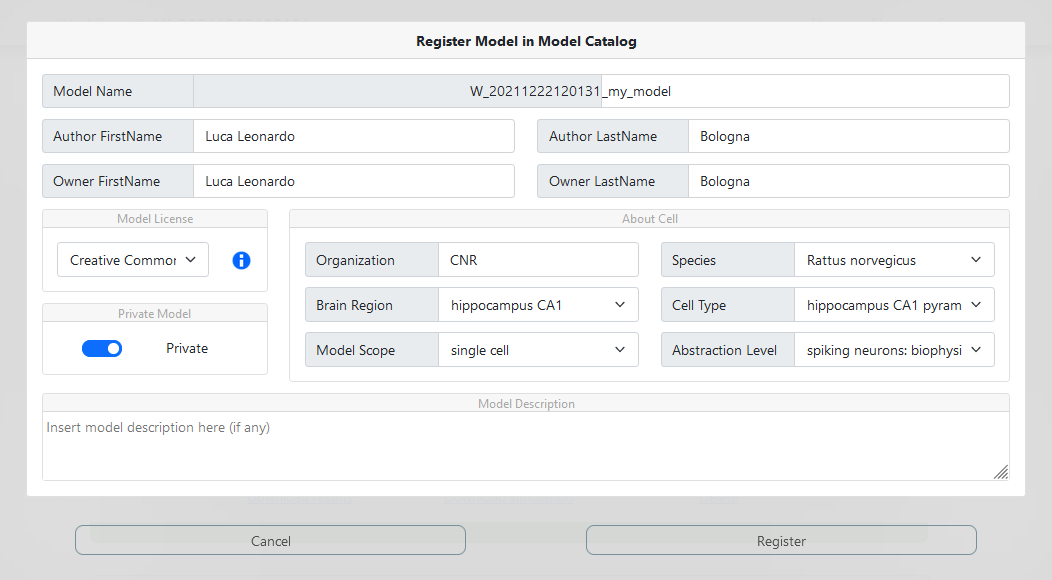
Task: Click the Cancel button
Action: click(x=270, y=540)
